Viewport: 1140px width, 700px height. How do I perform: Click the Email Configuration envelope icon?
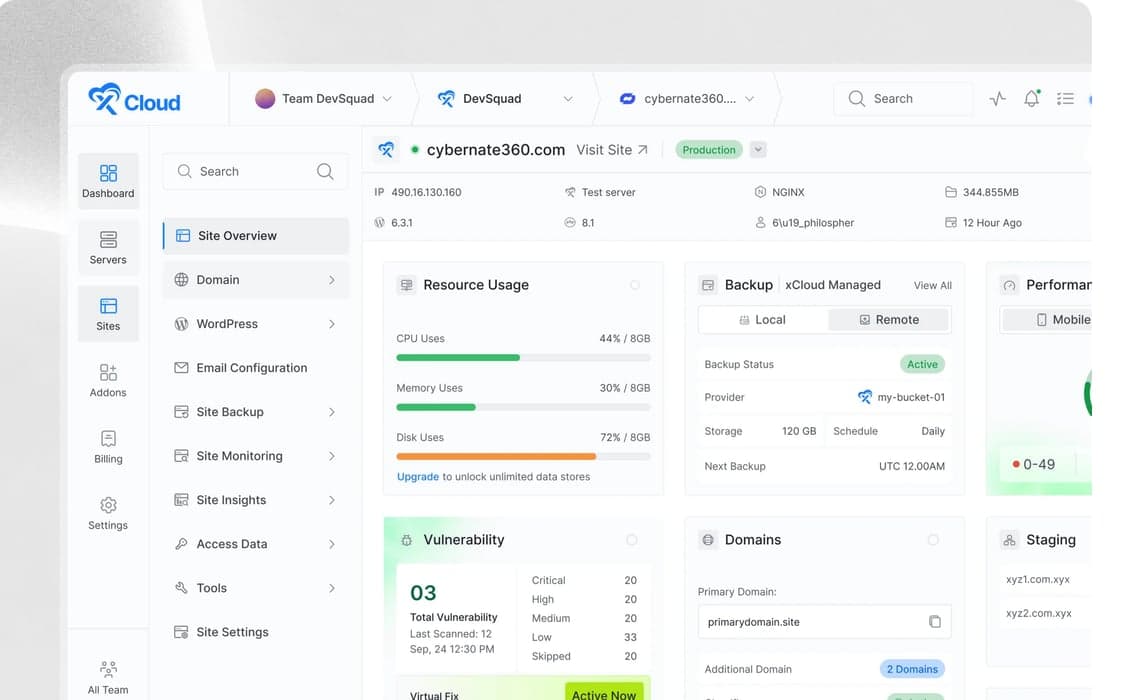point(181,368)
